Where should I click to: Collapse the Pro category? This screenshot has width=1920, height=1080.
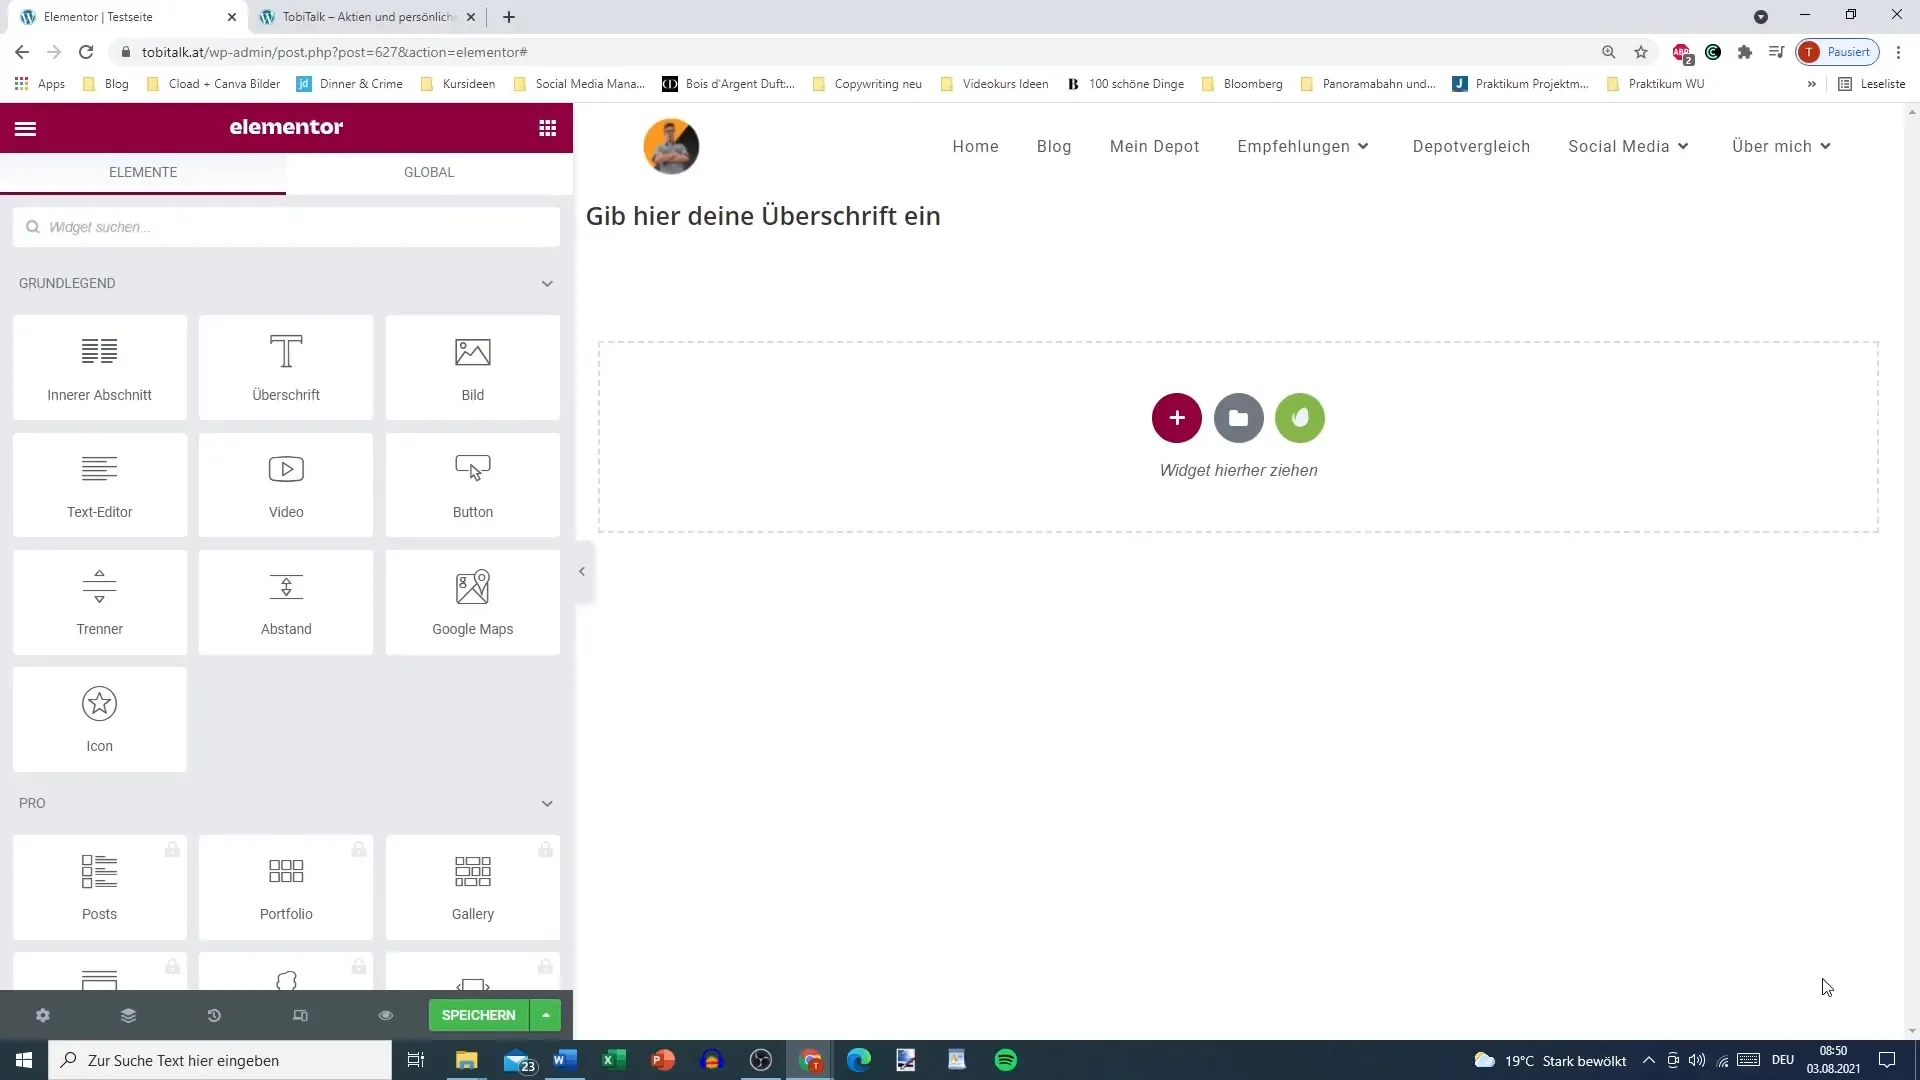coord(547,804)
